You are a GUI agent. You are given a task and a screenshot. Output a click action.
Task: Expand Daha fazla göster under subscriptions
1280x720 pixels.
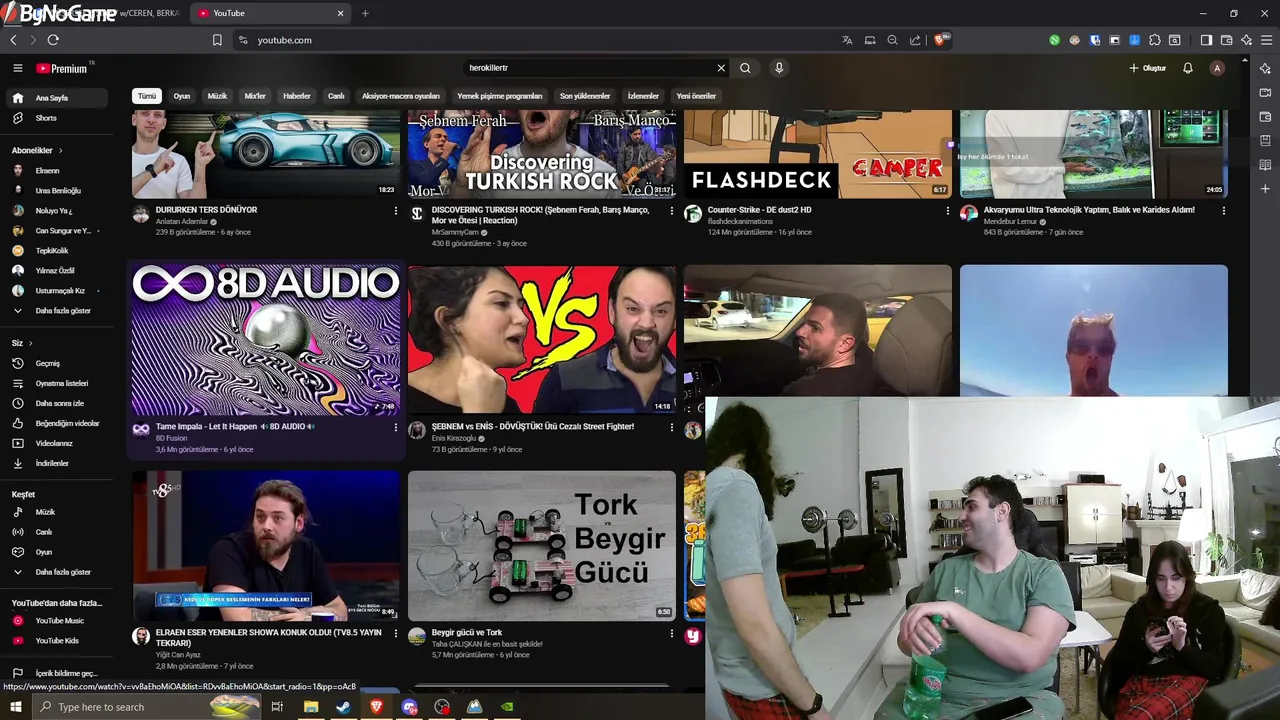(x=58, y=311)
